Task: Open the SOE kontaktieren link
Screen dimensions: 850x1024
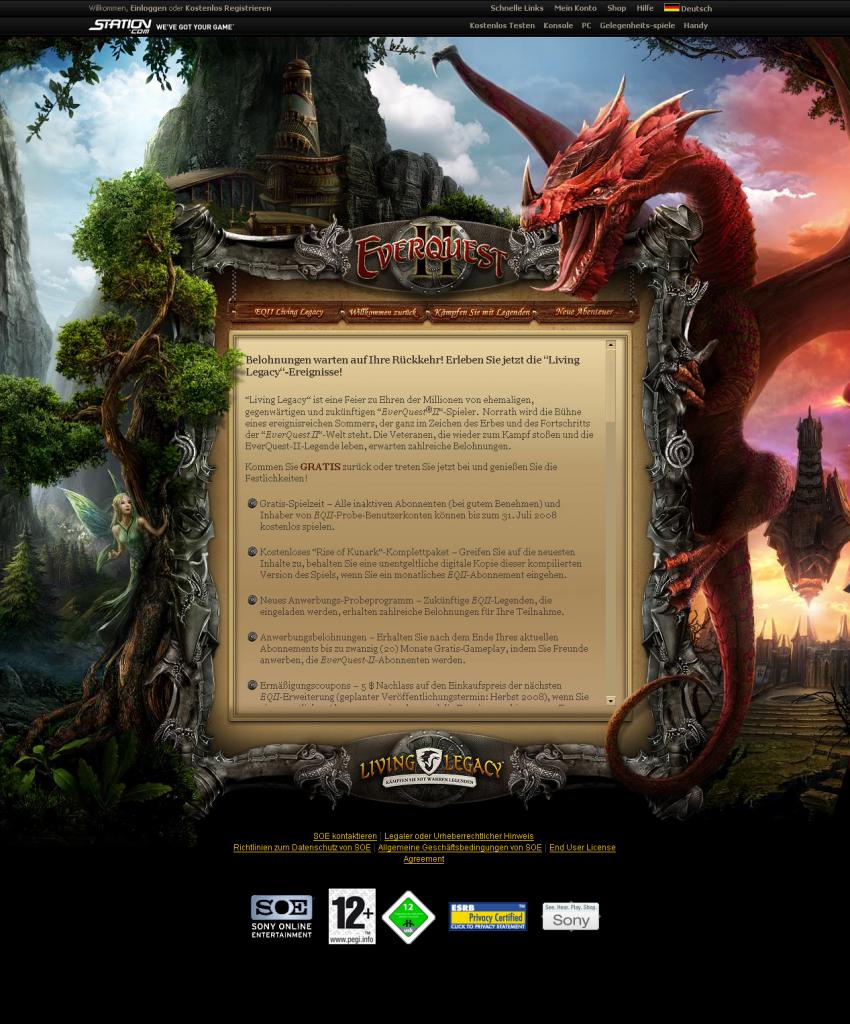Action: tap(345, 836)
